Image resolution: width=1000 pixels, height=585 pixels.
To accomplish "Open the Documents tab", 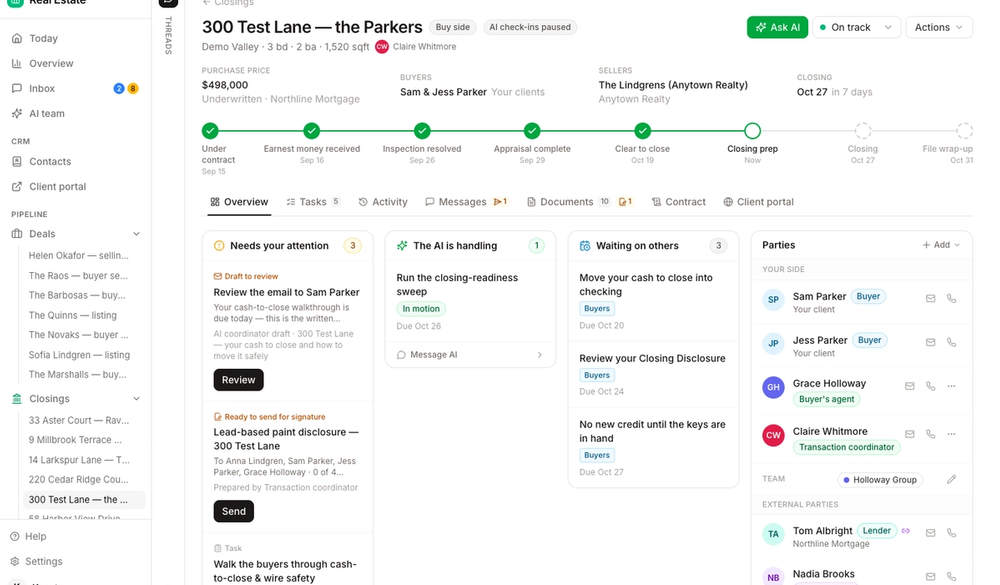I will pos(580,202).
